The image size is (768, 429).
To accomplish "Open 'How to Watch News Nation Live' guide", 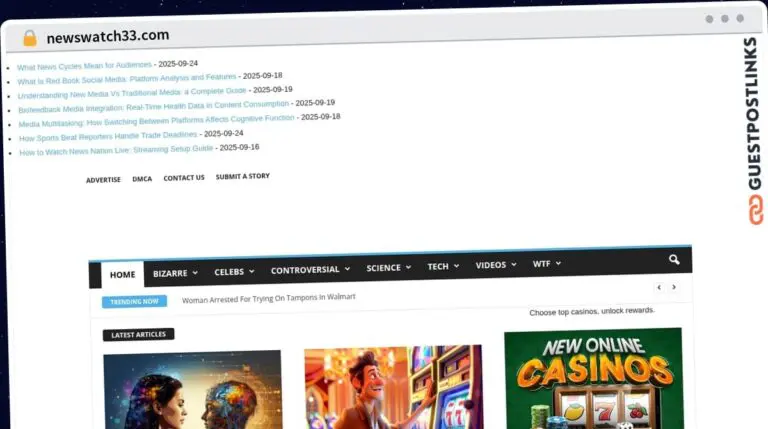I will 116,150.
